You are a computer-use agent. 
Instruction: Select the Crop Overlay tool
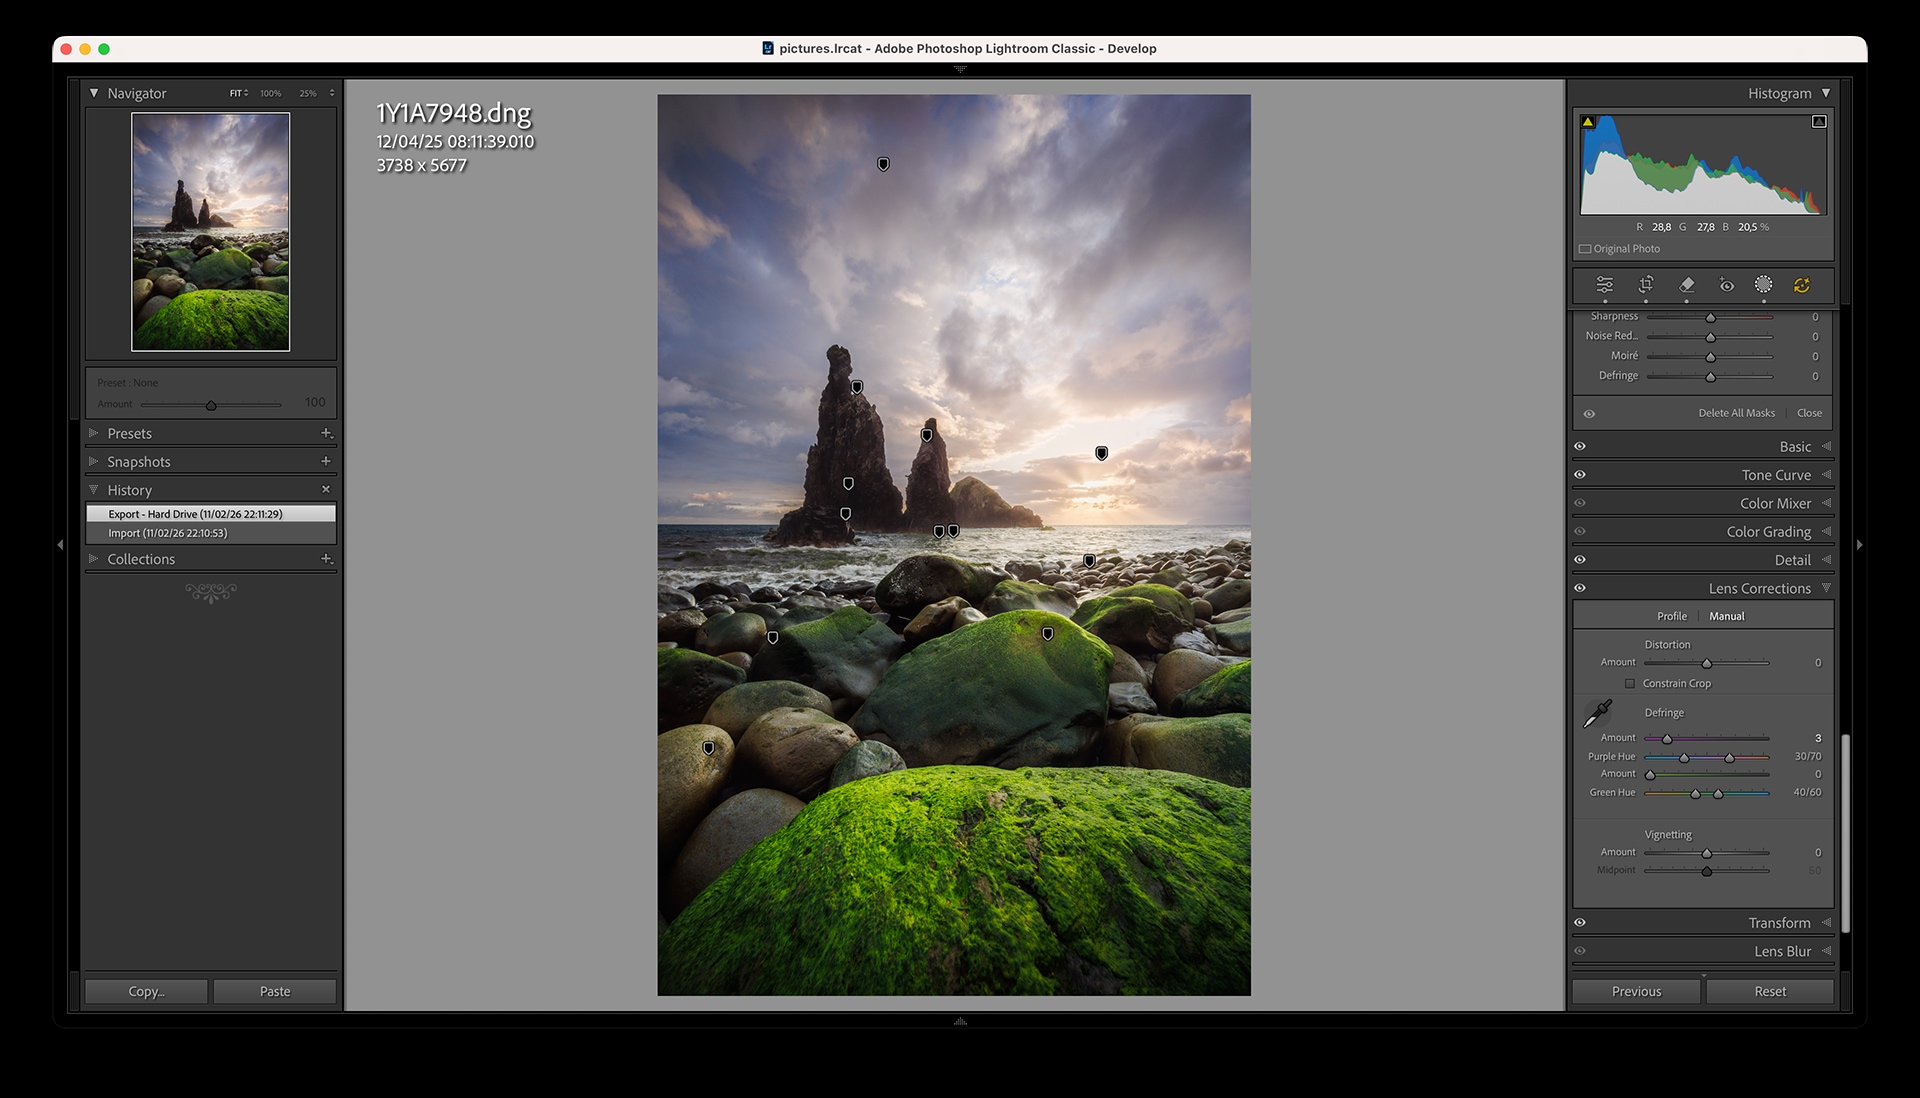1645,285
